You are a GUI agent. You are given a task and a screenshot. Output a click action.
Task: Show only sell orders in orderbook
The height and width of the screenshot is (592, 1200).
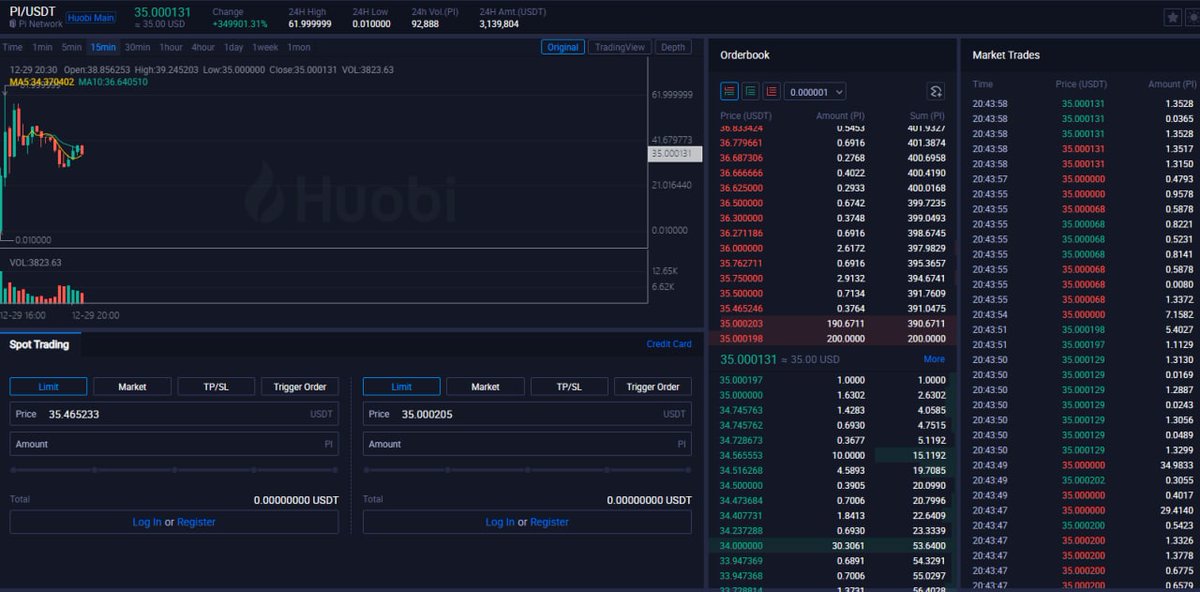coord(772,91)
